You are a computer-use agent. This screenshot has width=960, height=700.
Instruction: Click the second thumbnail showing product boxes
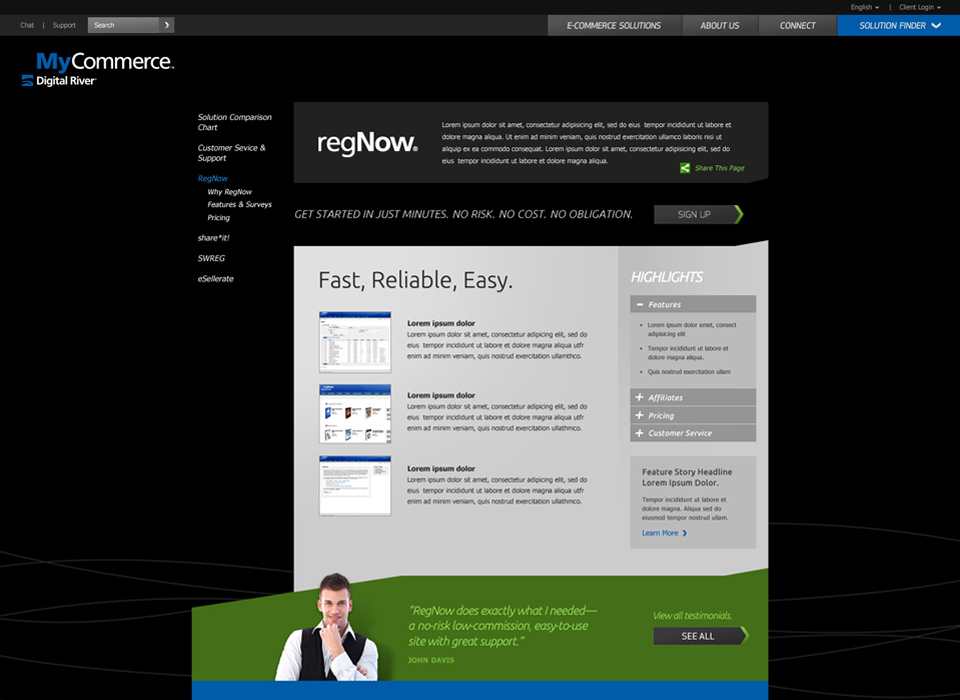[x=354, y=413]
